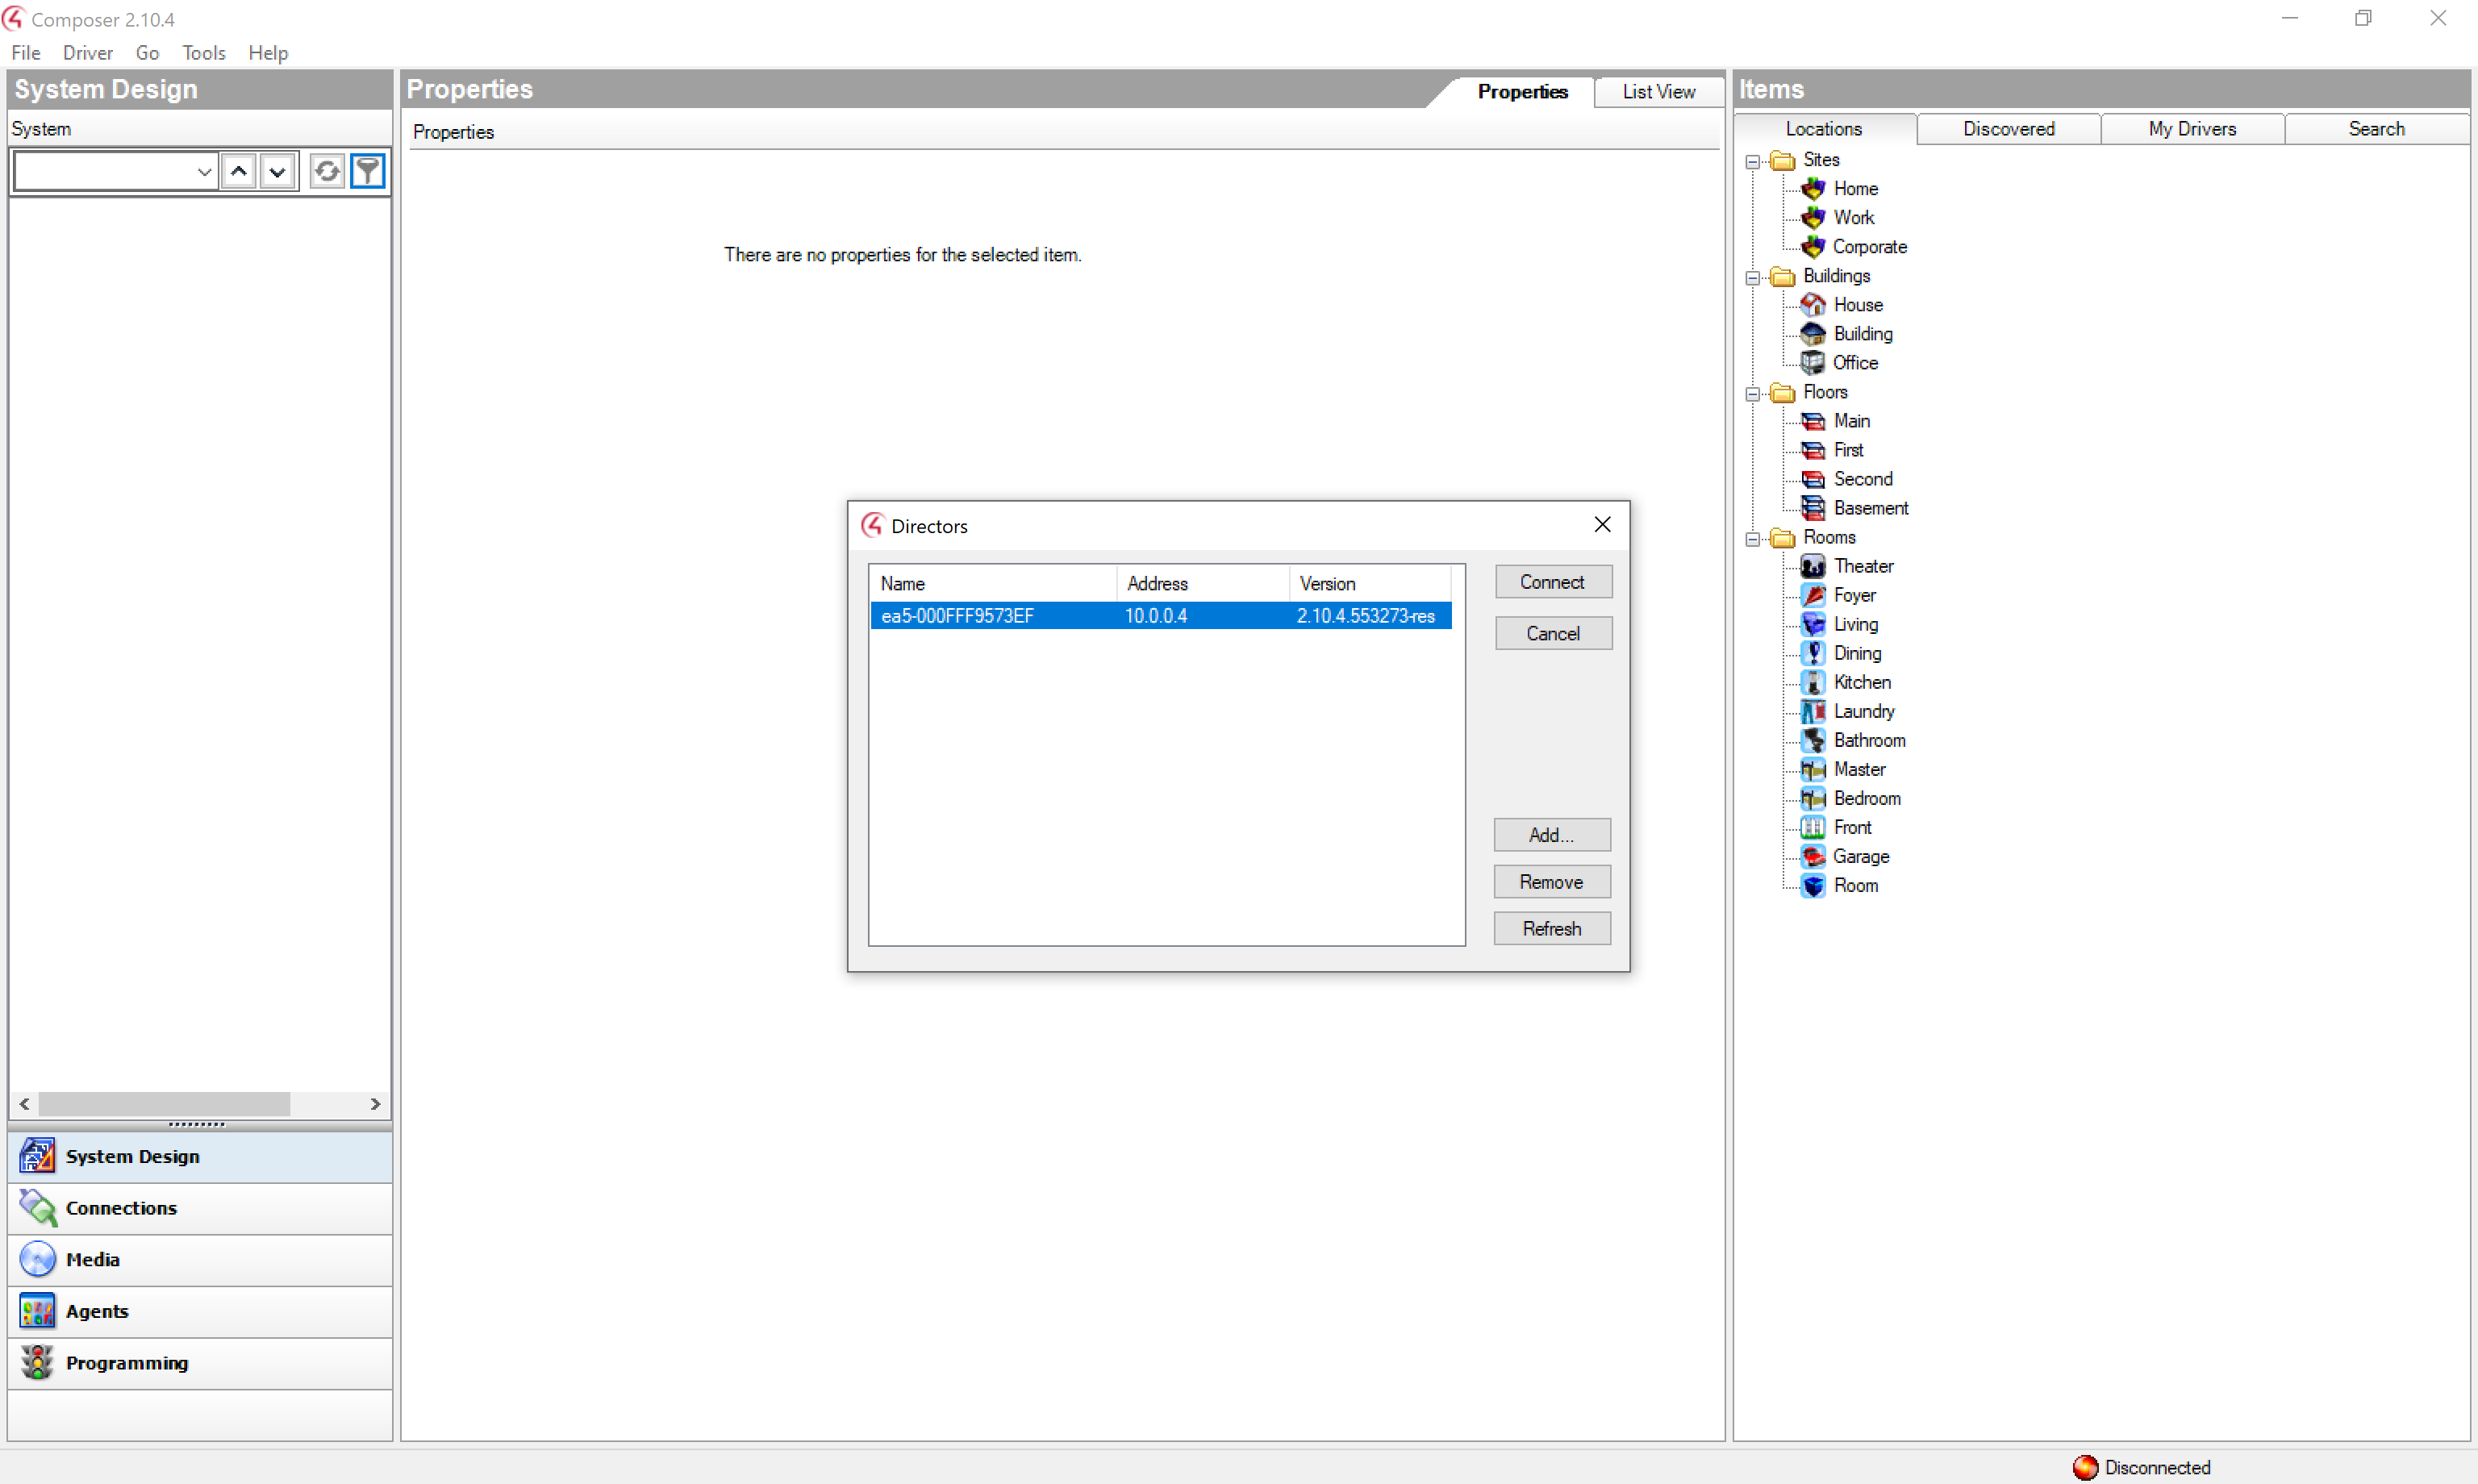The width and height of the screenshot is (2478, 1484).
Task: Select the Garage room icon
Action: point(1813,856)
